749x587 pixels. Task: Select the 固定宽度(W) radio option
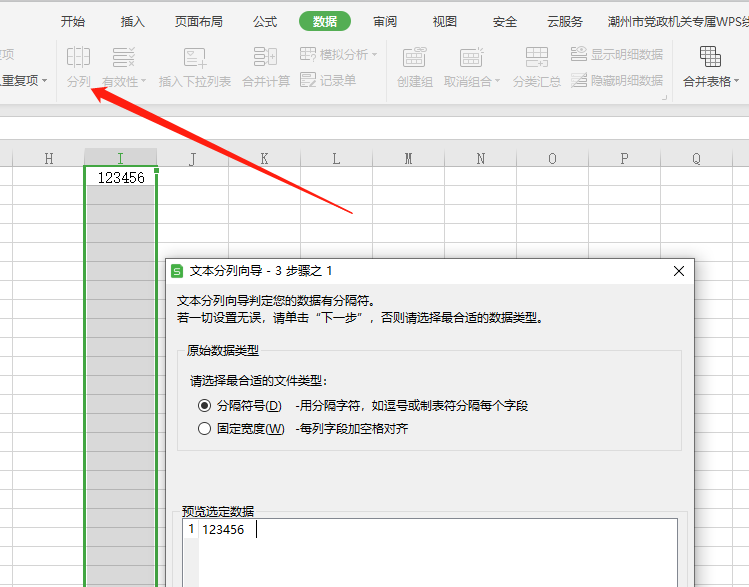pyautogui.click(x=204, y=428)
